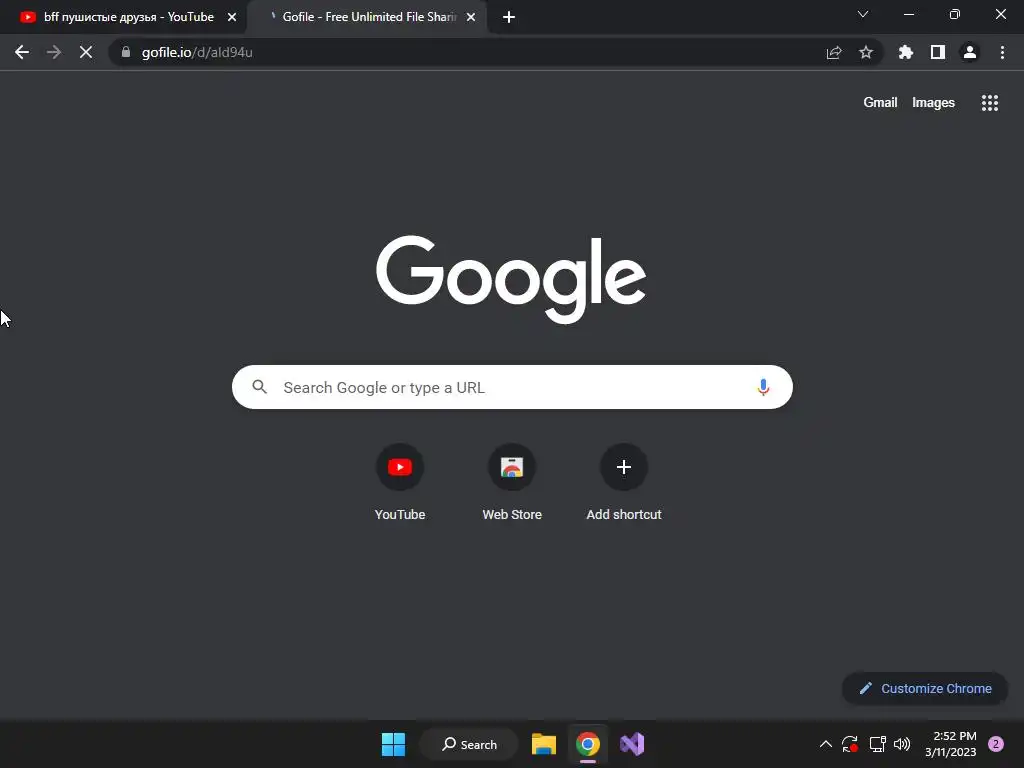Click the padlock site info icon
The width and height of the screenshot is (1024, 768).
point(126,52)
